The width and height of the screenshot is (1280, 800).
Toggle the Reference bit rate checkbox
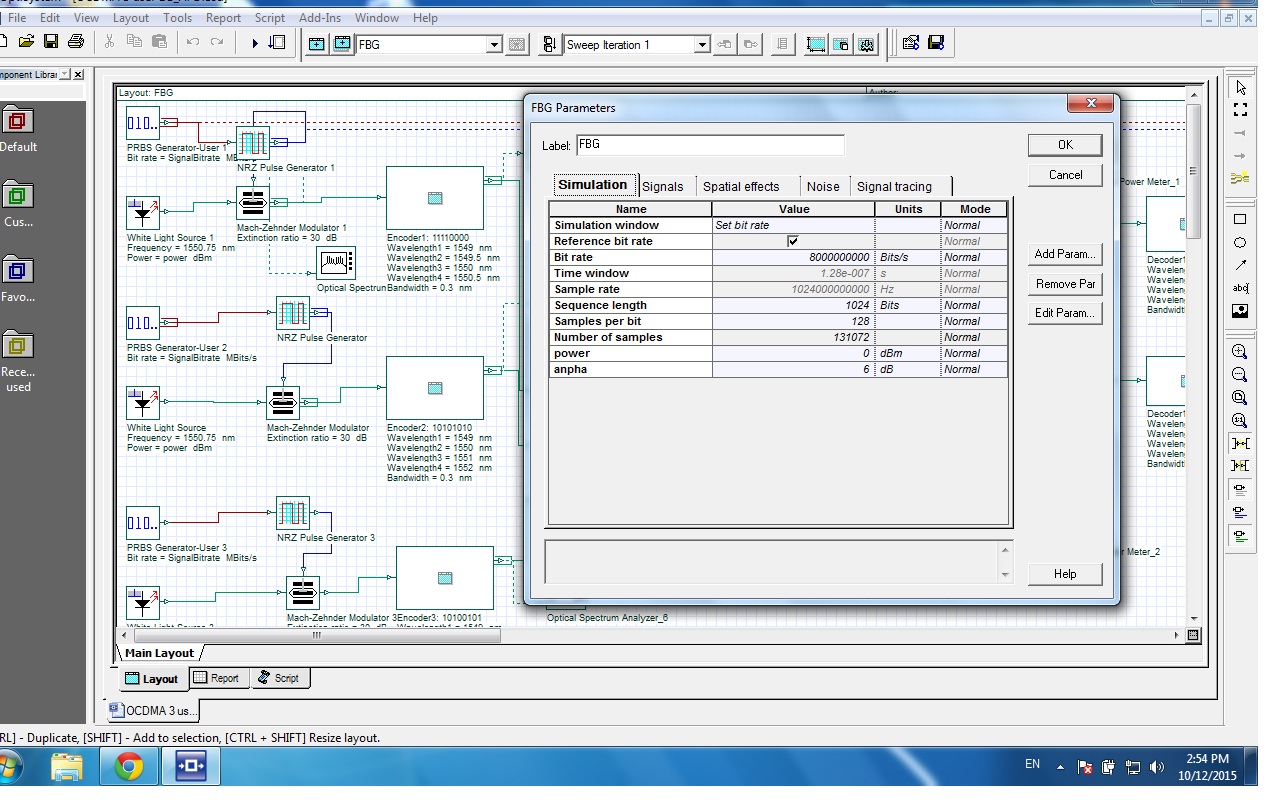coord(793,241)
